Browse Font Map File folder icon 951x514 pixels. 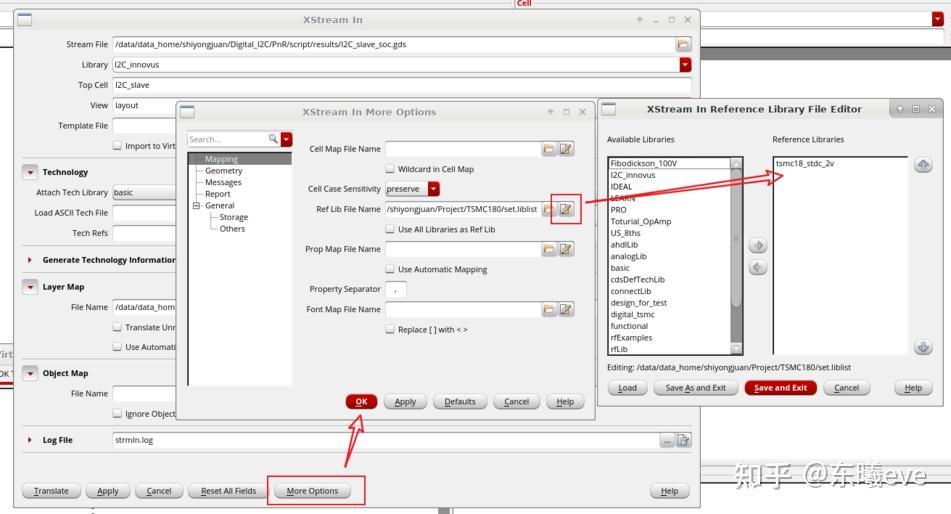[x=549, y=309]
